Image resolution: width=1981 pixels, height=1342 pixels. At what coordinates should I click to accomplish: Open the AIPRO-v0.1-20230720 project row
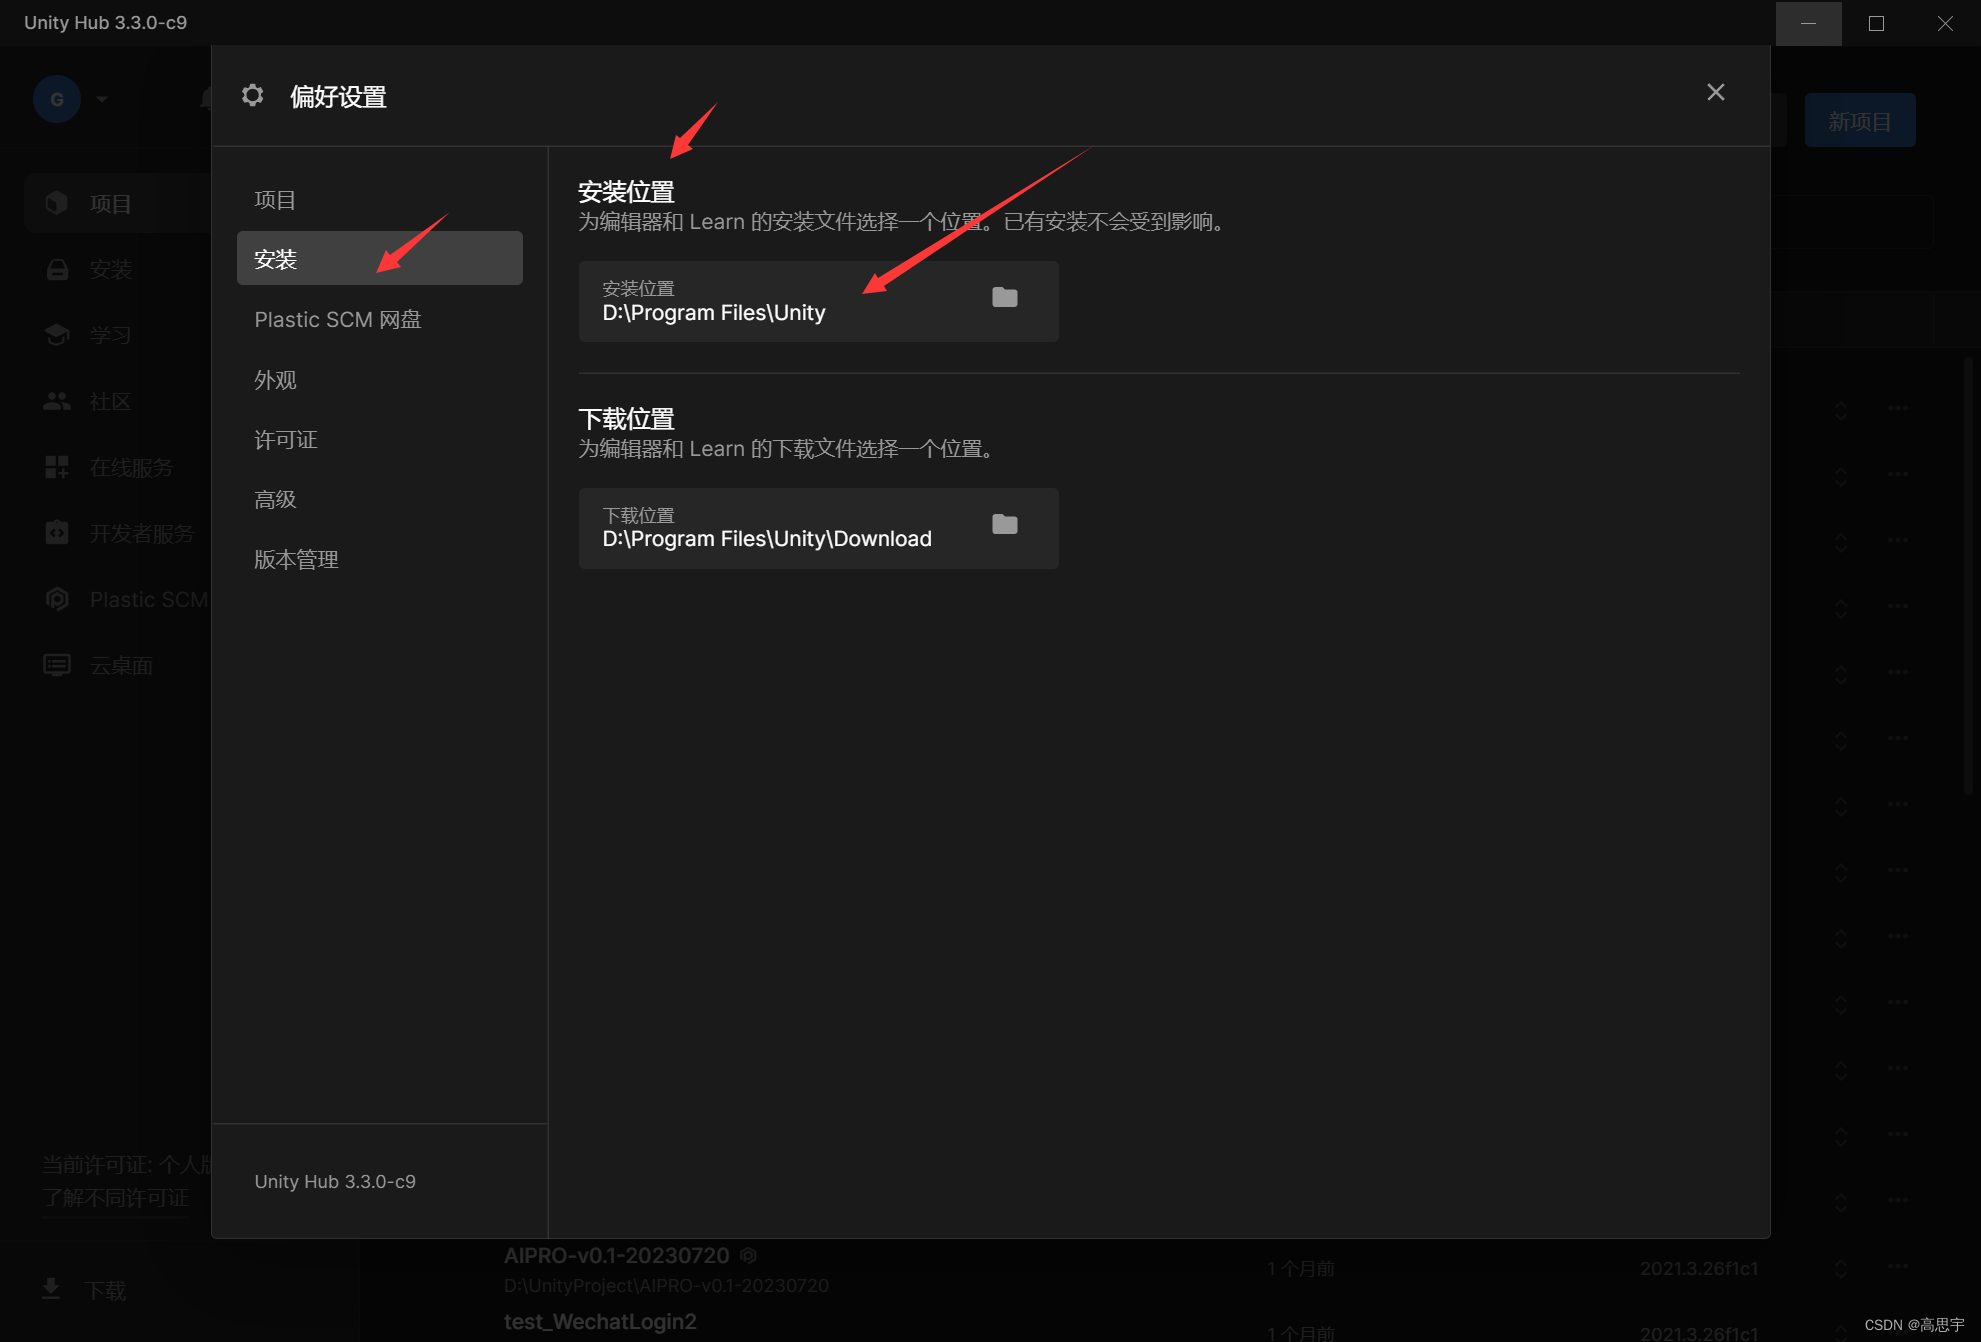pyautogui.click(x=1140, y=1269)
